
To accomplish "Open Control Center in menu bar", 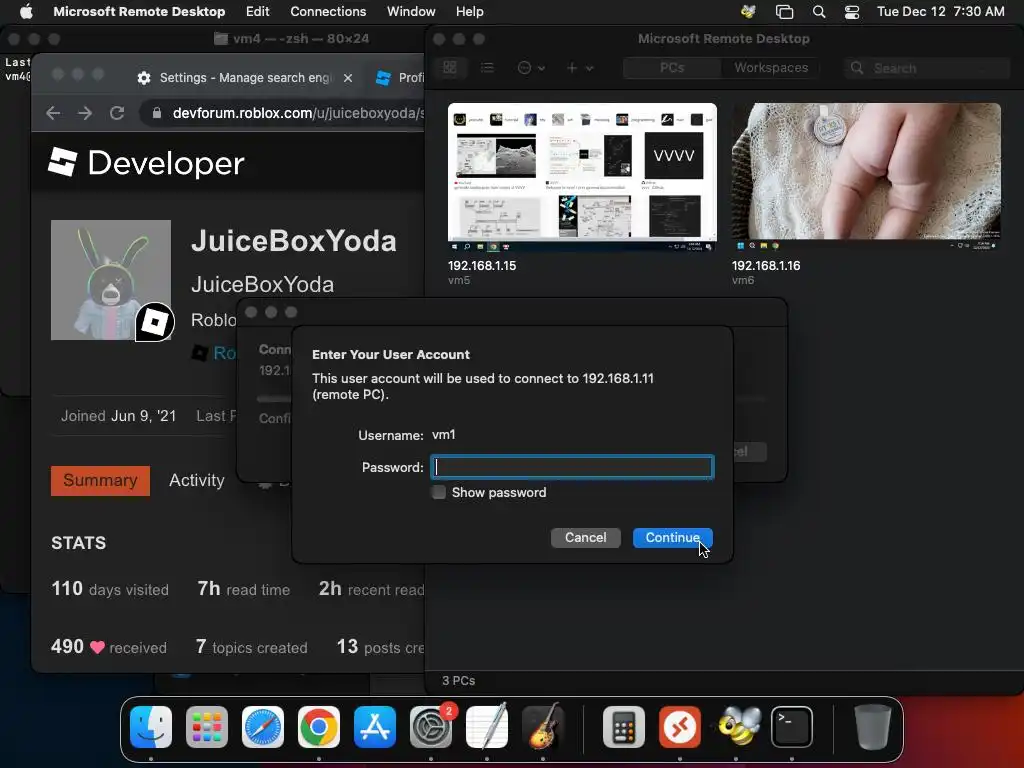I will (852, 12).
